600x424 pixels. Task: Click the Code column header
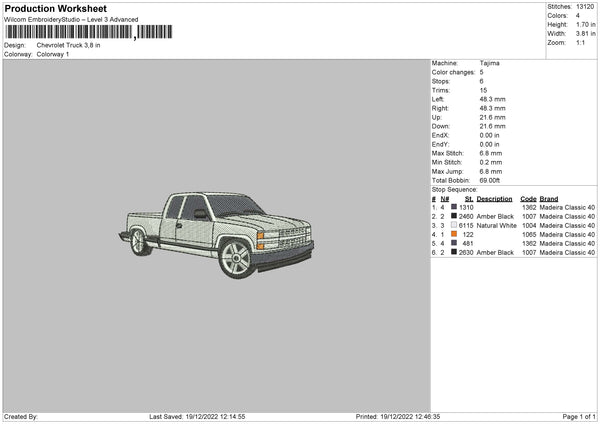529,198
